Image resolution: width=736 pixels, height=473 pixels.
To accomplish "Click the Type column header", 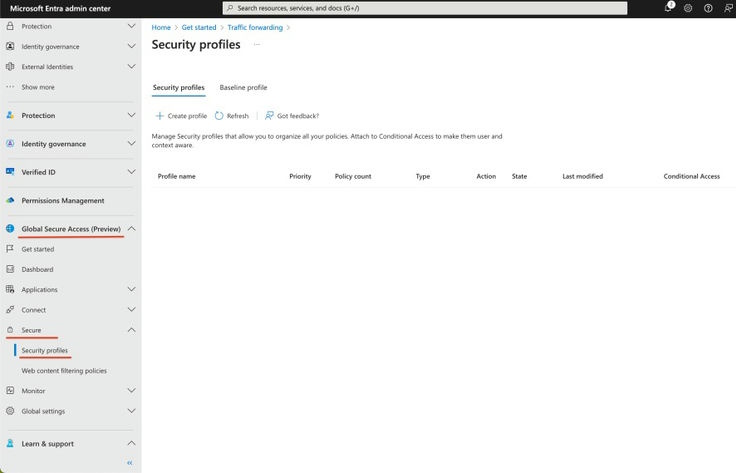I will [x=422, y=176].
